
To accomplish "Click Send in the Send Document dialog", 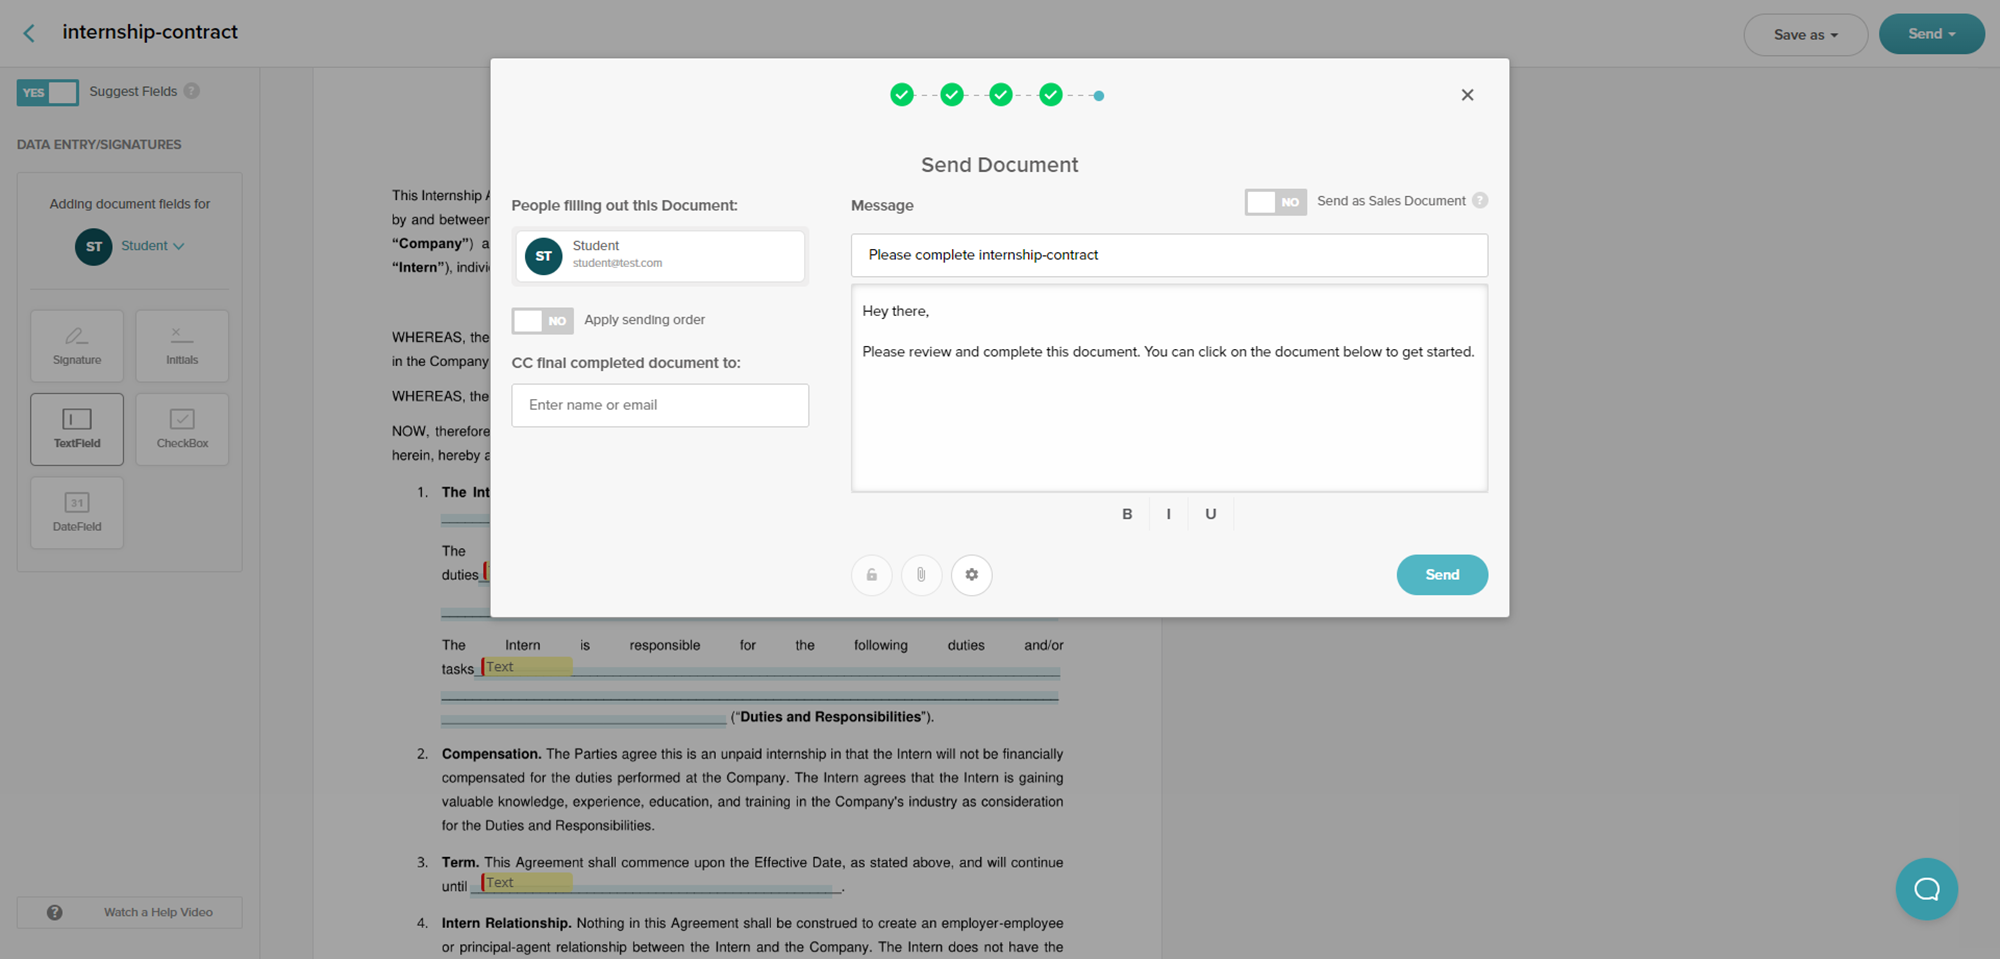I will (x=1441, y=574).
